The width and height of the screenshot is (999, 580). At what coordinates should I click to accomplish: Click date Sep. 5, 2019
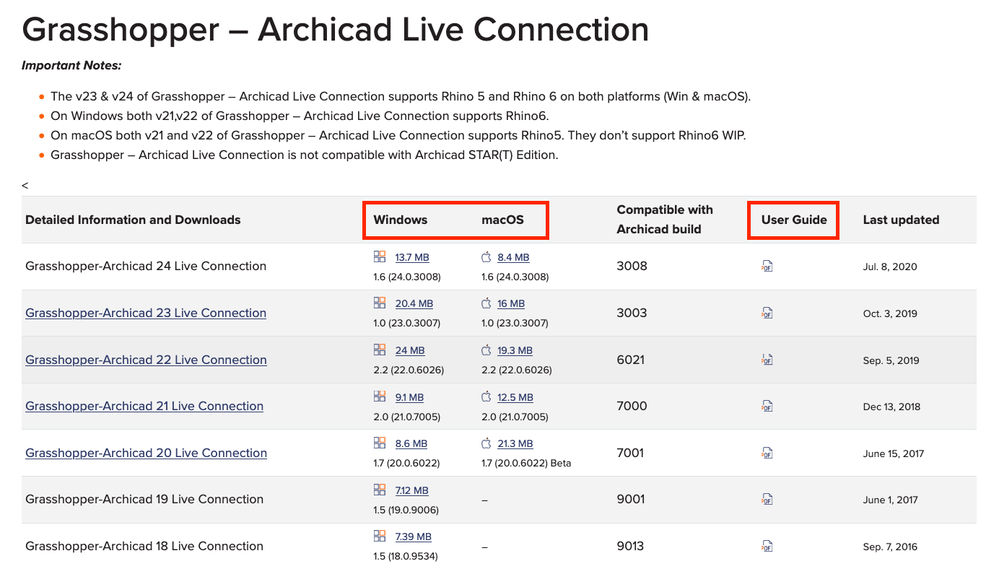[x=891, y=360]
